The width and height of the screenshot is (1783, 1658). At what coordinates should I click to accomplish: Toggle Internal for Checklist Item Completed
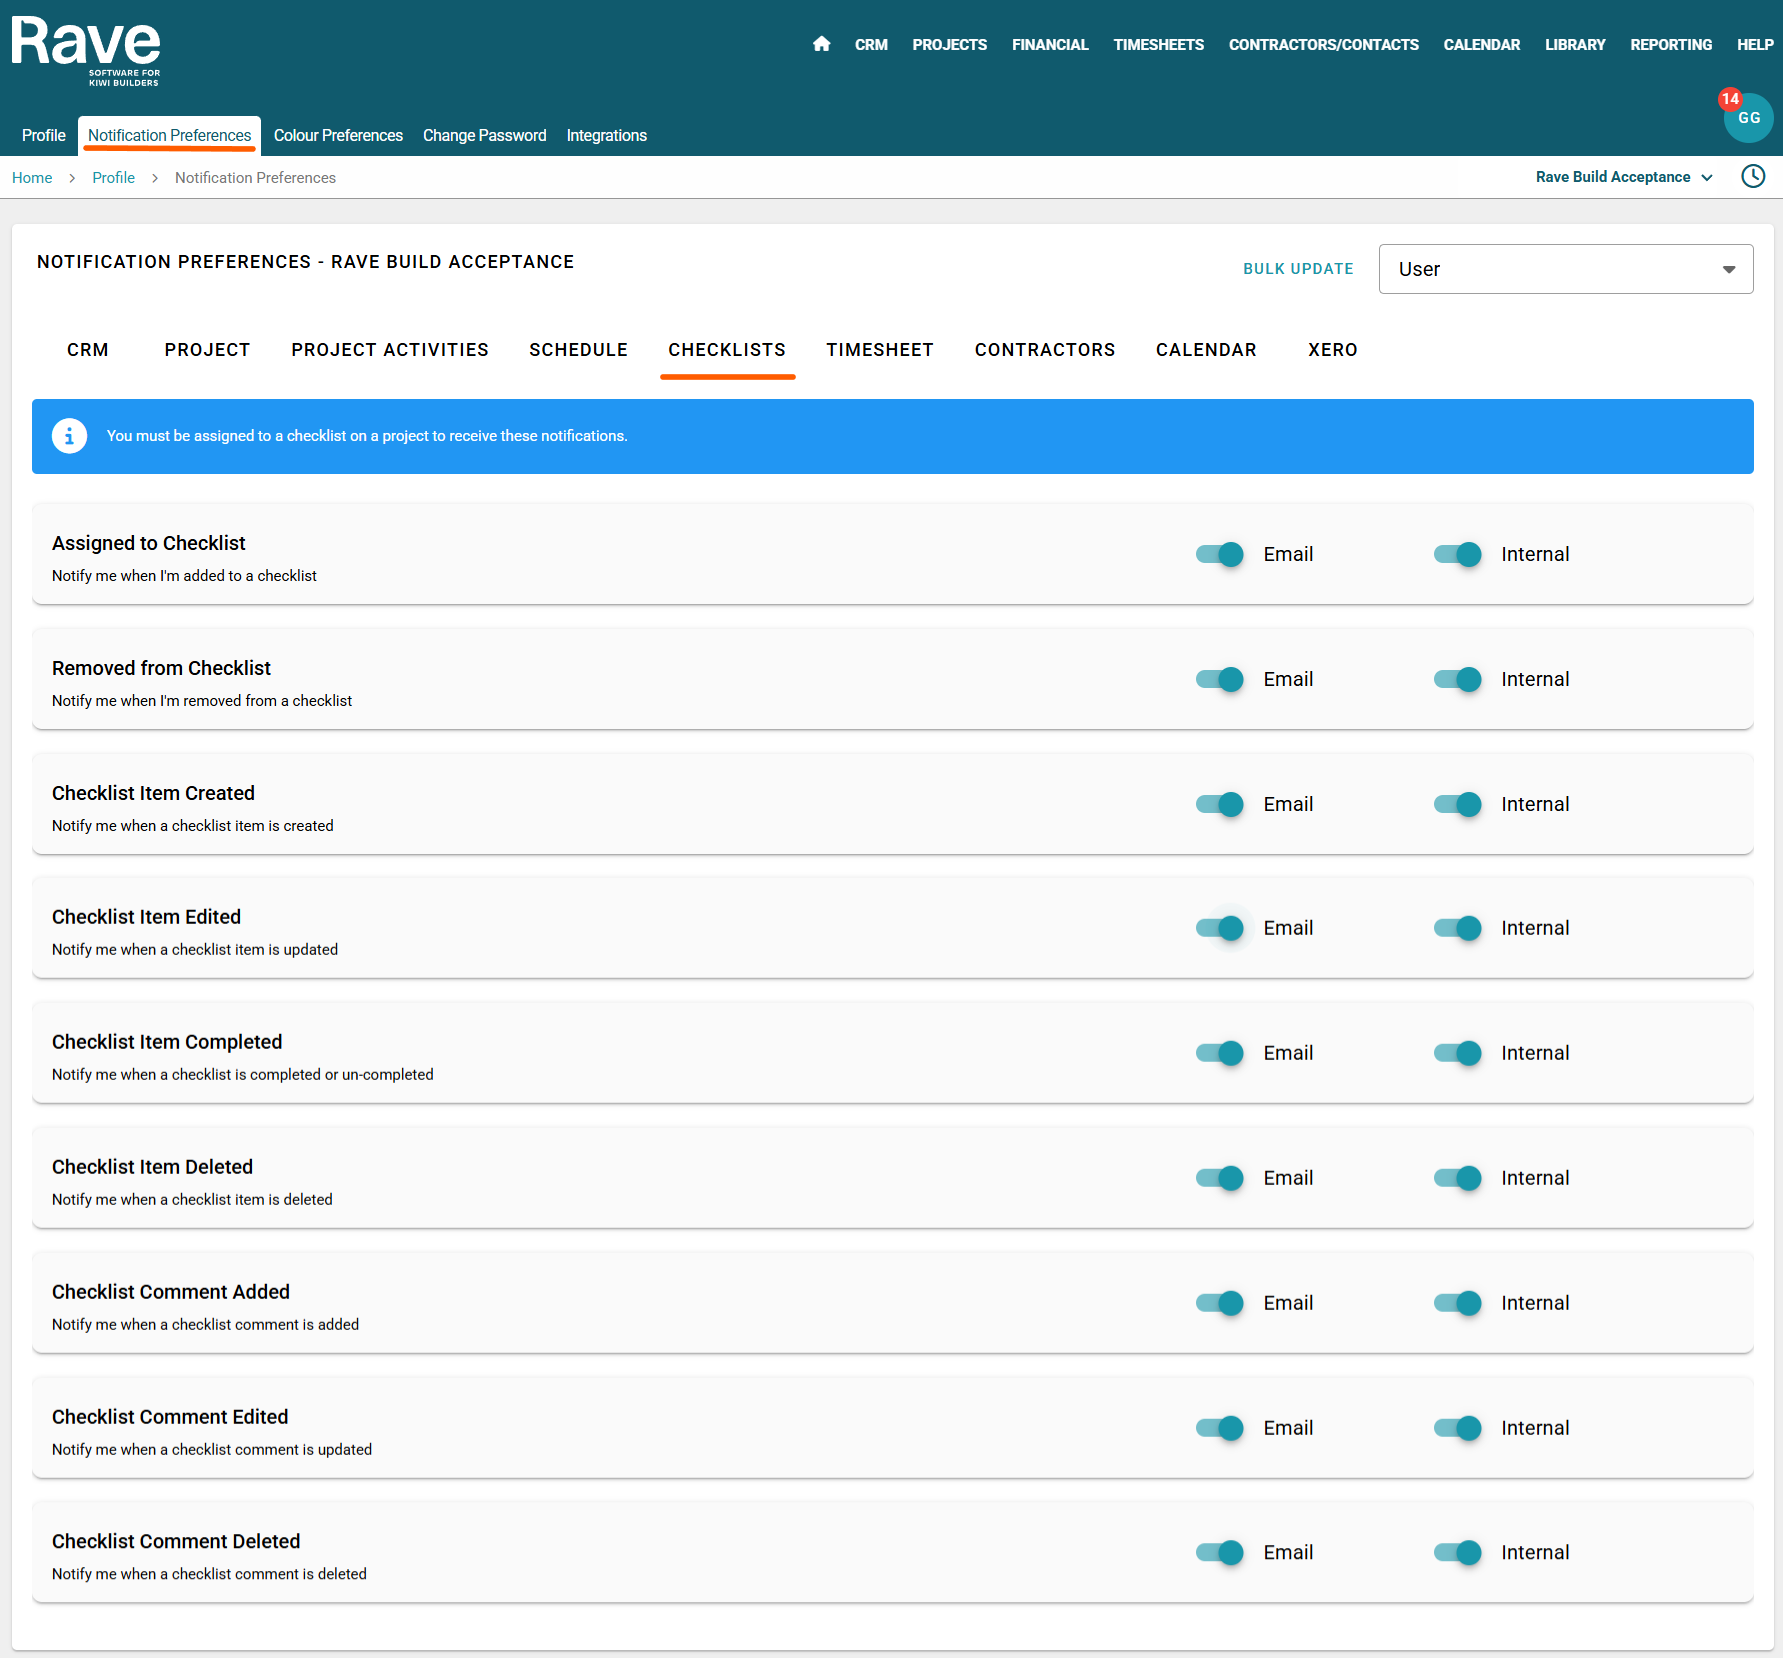click(x=1457, y=1053)
